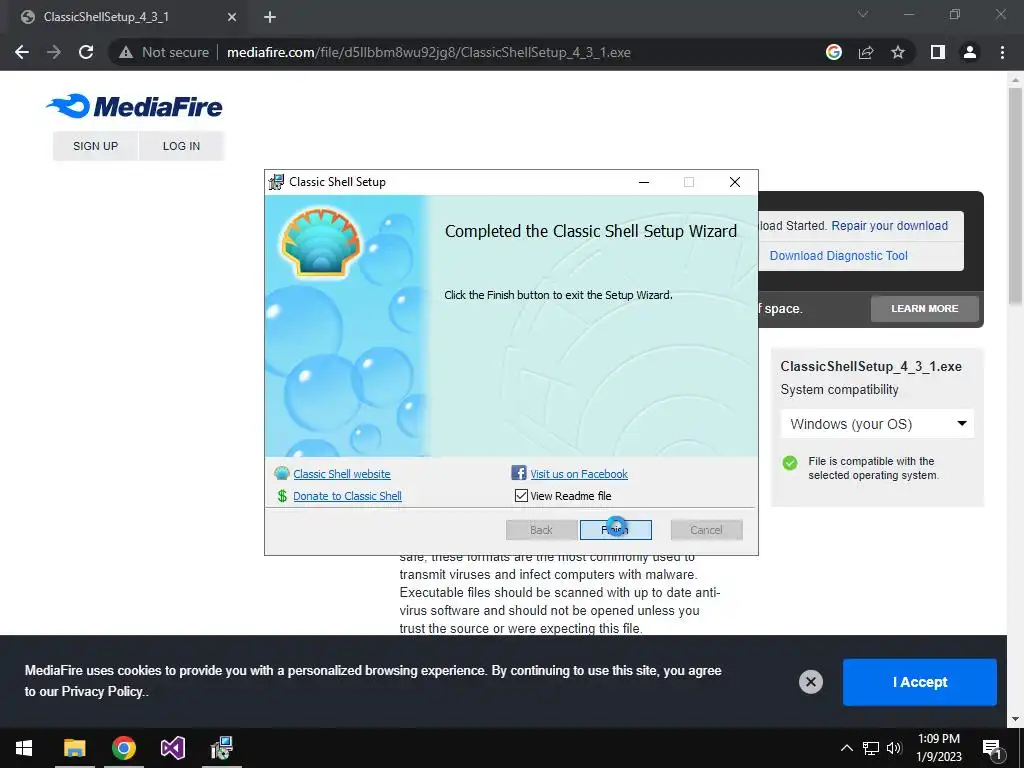The height and width of the screenshot is (768, 1024).
Task: Click the network icon in system tray
Action: click(x=871, y=748)
